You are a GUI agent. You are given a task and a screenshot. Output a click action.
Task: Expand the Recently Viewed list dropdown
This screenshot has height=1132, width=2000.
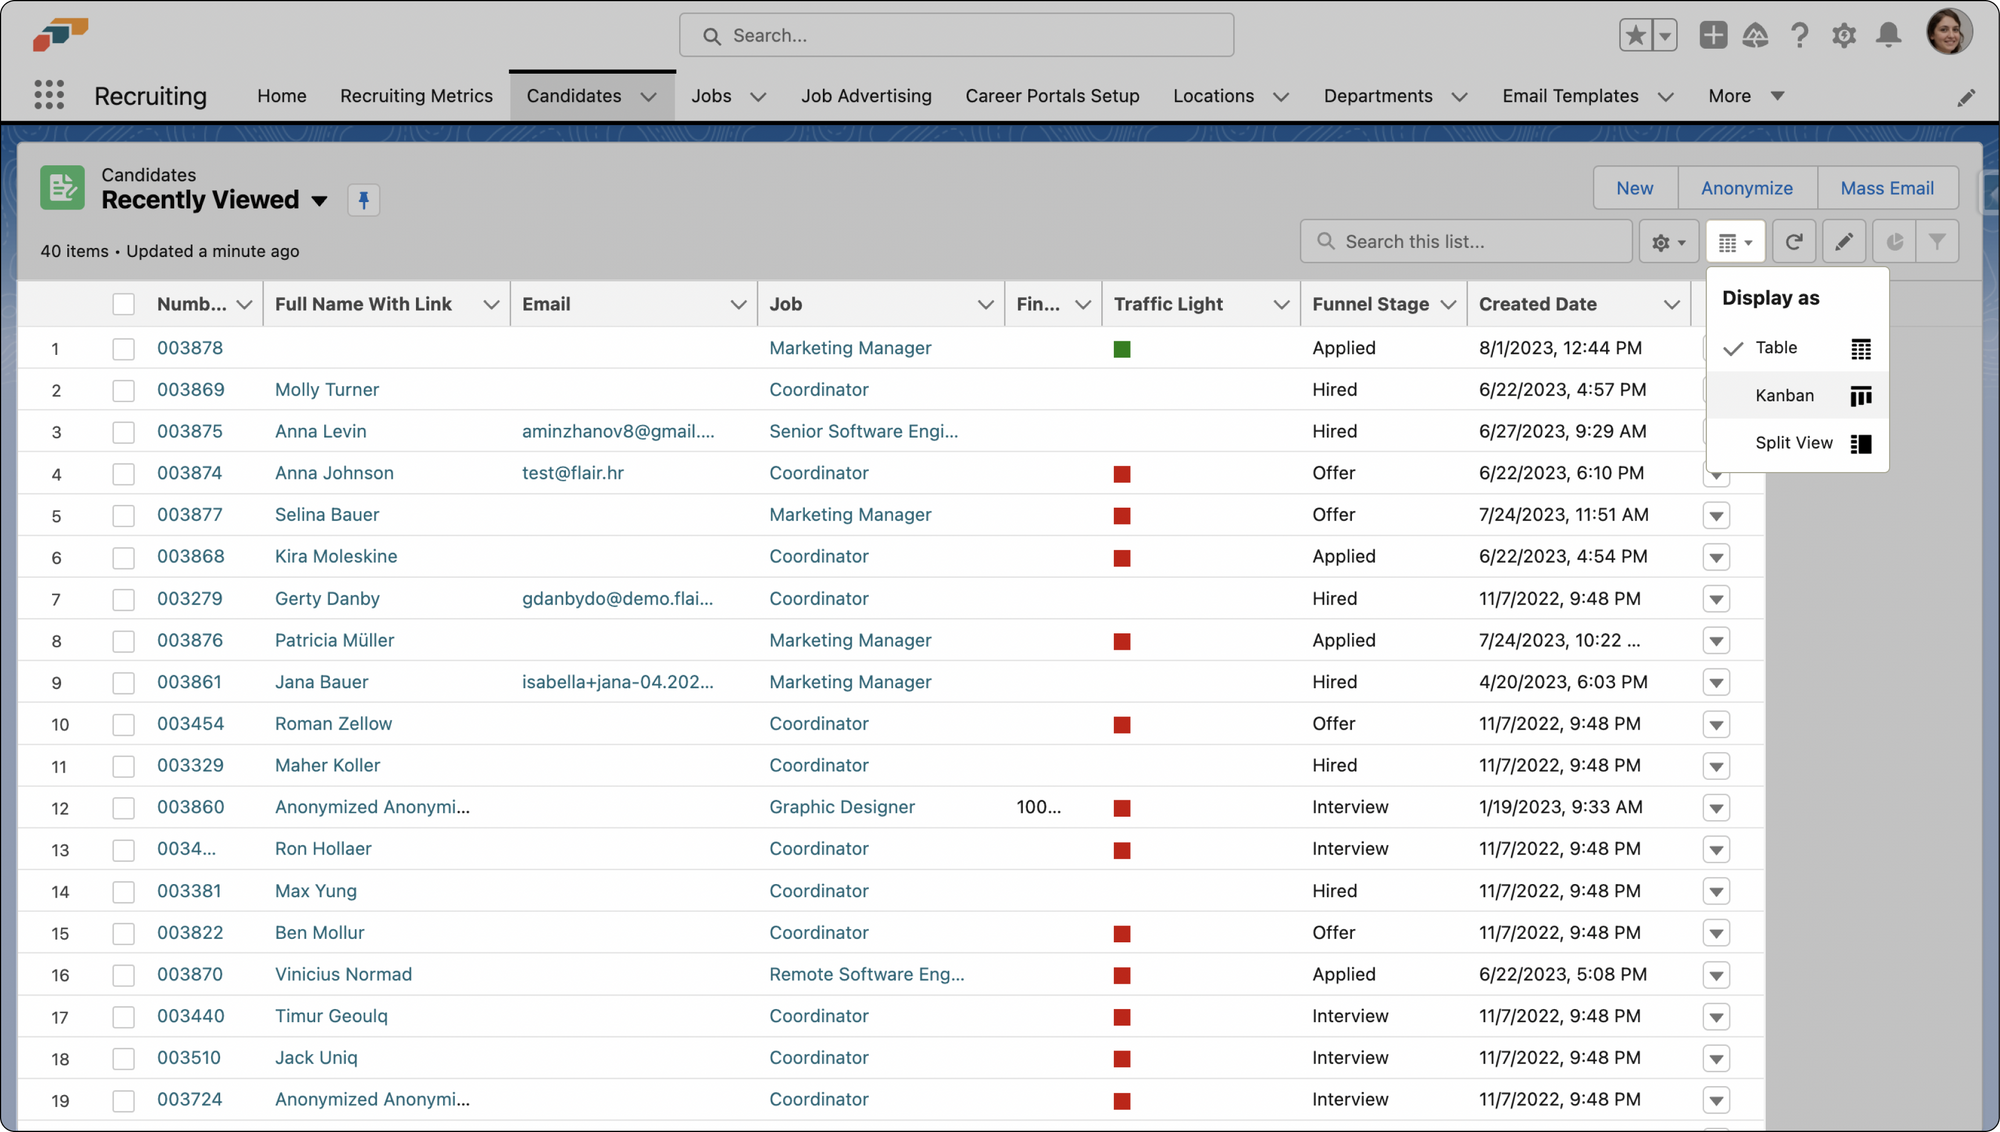tap(319, 201)
